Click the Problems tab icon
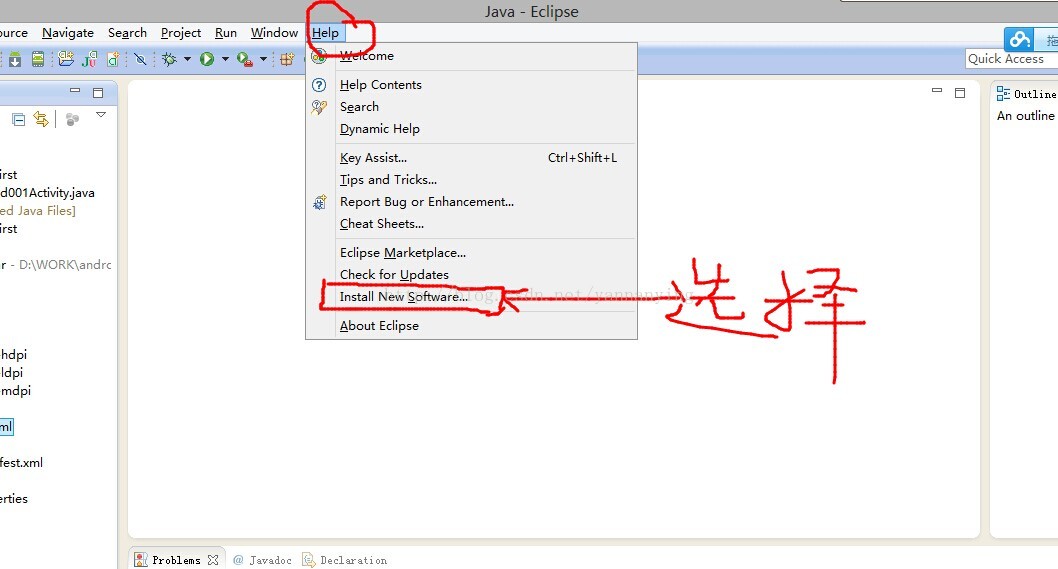The height and width of the screenshot is (569, 1058). [140, 560]
